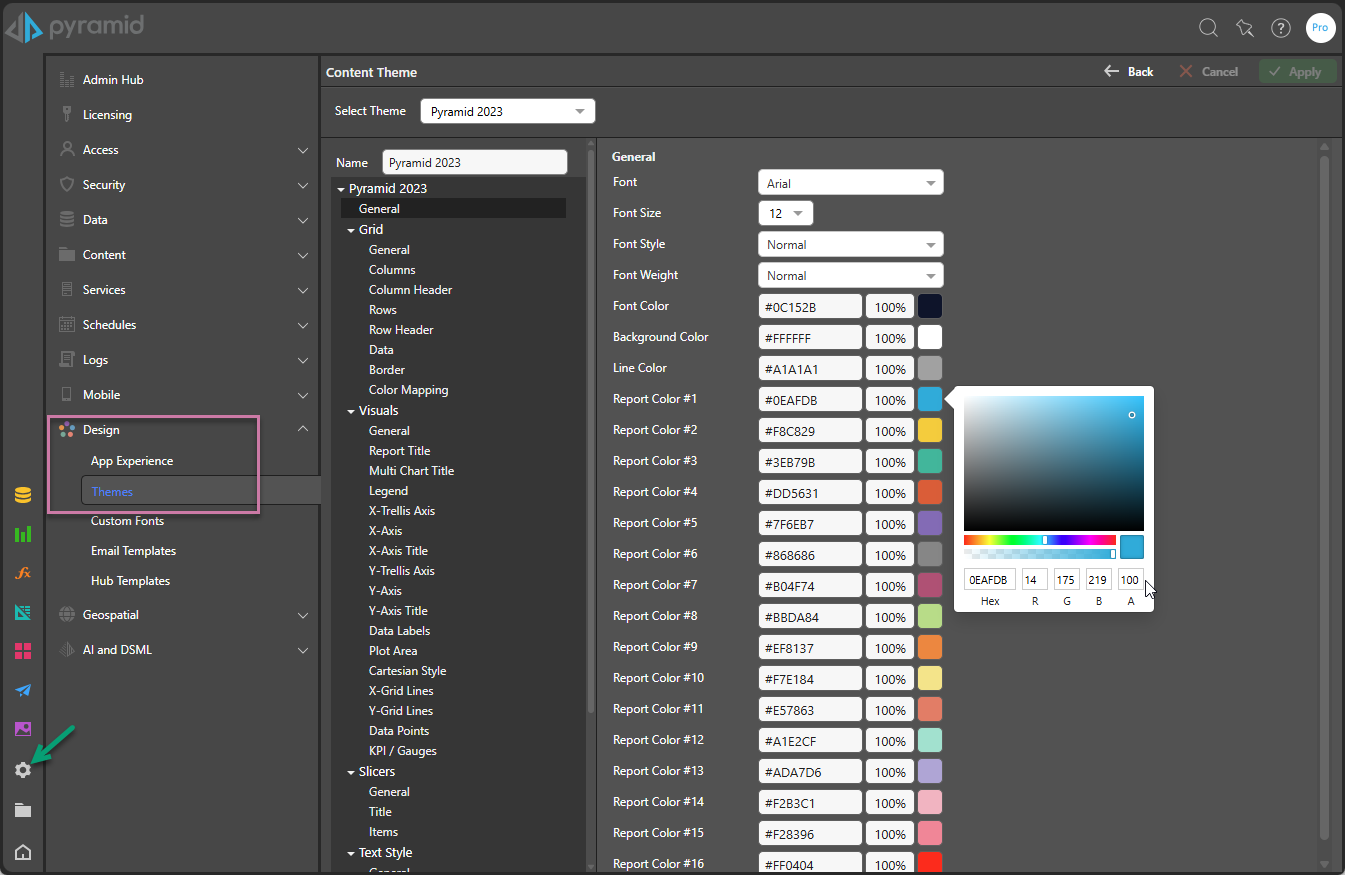
Task: Click the green bar chart Discover icon
Action: point(23,534)
